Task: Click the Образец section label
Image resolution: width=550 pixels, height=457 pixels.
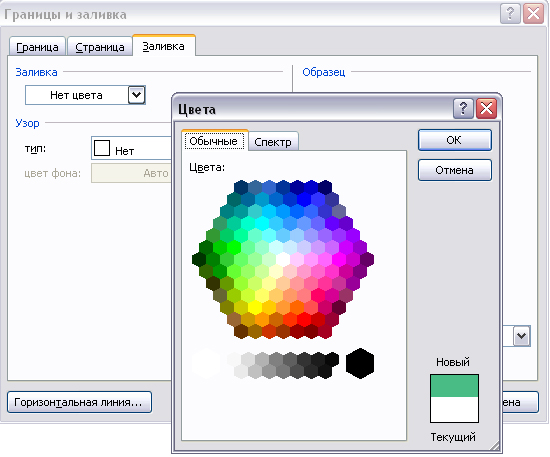Action: tap(323, 72)
